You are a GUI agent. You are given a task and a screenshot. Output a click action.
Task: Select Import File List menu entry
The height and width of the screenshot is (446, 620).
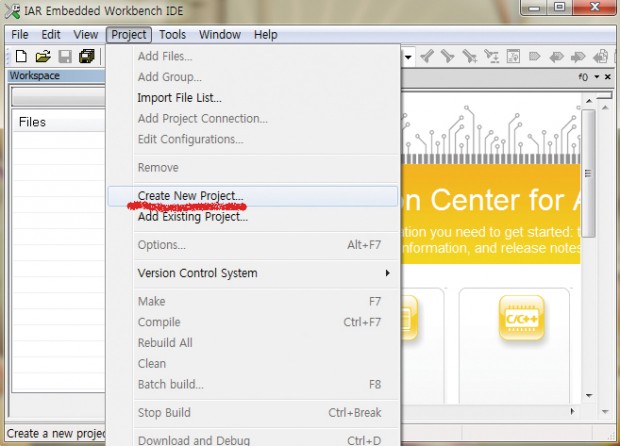coord(253,98)
